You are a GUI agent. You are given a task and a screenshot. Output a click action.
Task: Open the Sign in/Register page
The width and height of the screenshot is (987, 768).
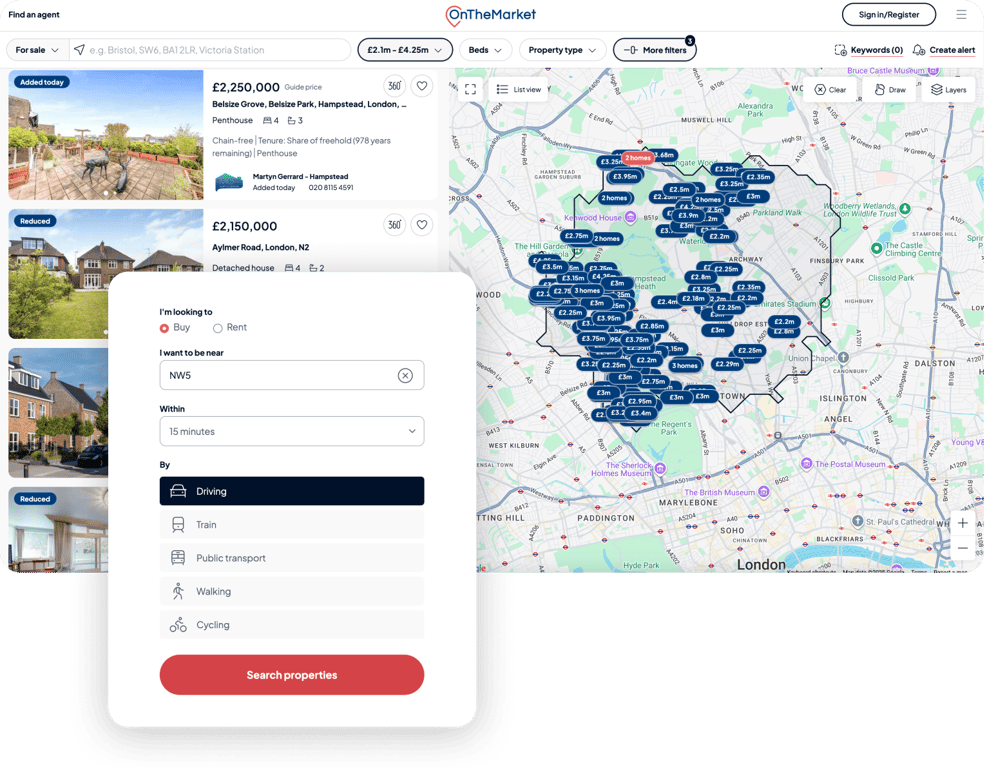888,15
